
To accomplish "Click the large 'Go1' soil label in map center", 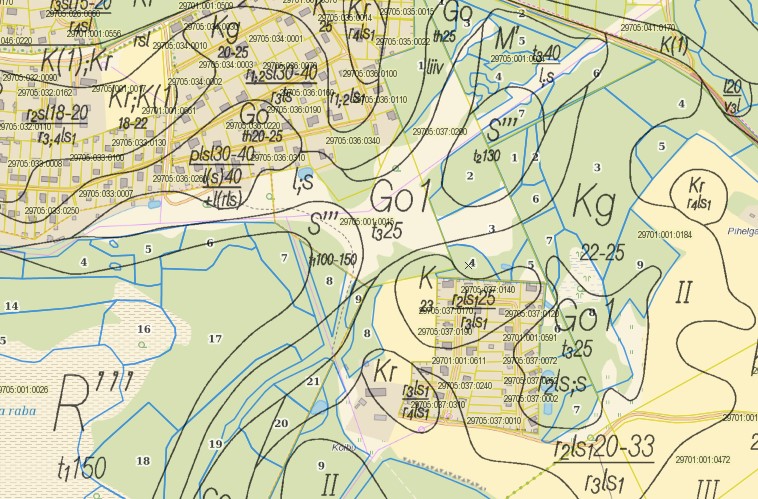I will (400, 197).
